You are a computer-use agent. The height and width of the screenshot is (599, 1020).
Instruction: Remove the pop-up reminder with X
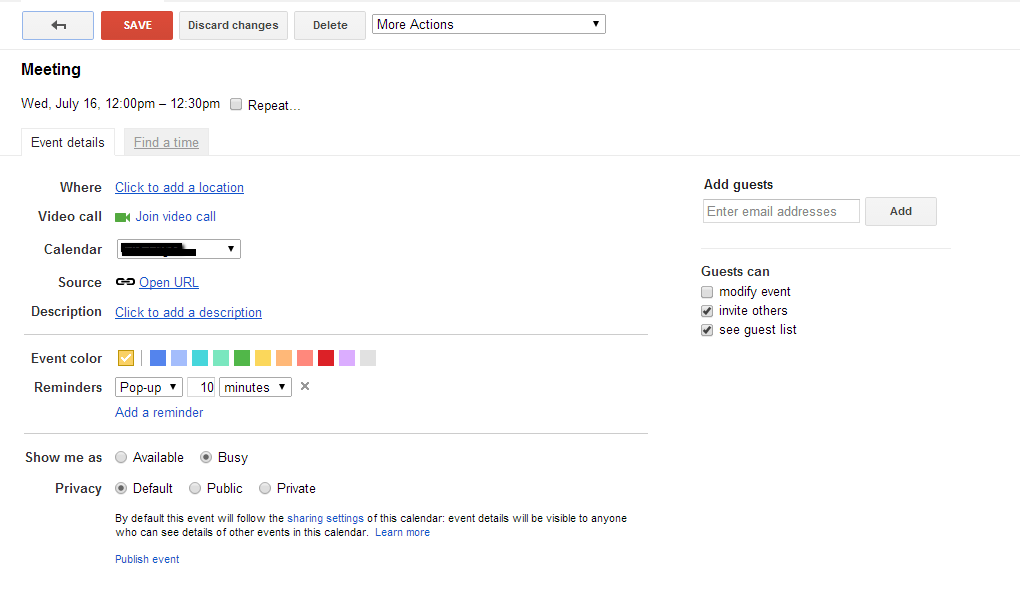(x=305, y=387)
